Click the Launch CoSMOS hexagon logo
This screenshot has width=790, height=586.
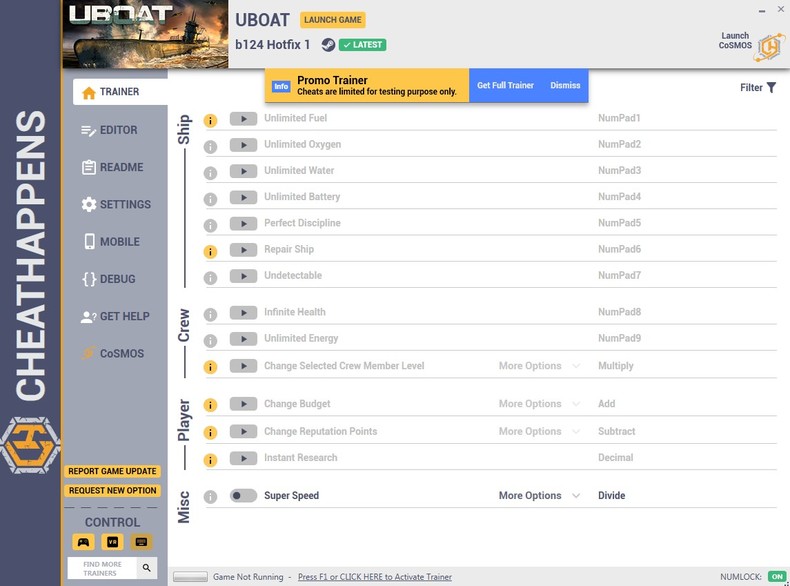[x=769, y=47]
